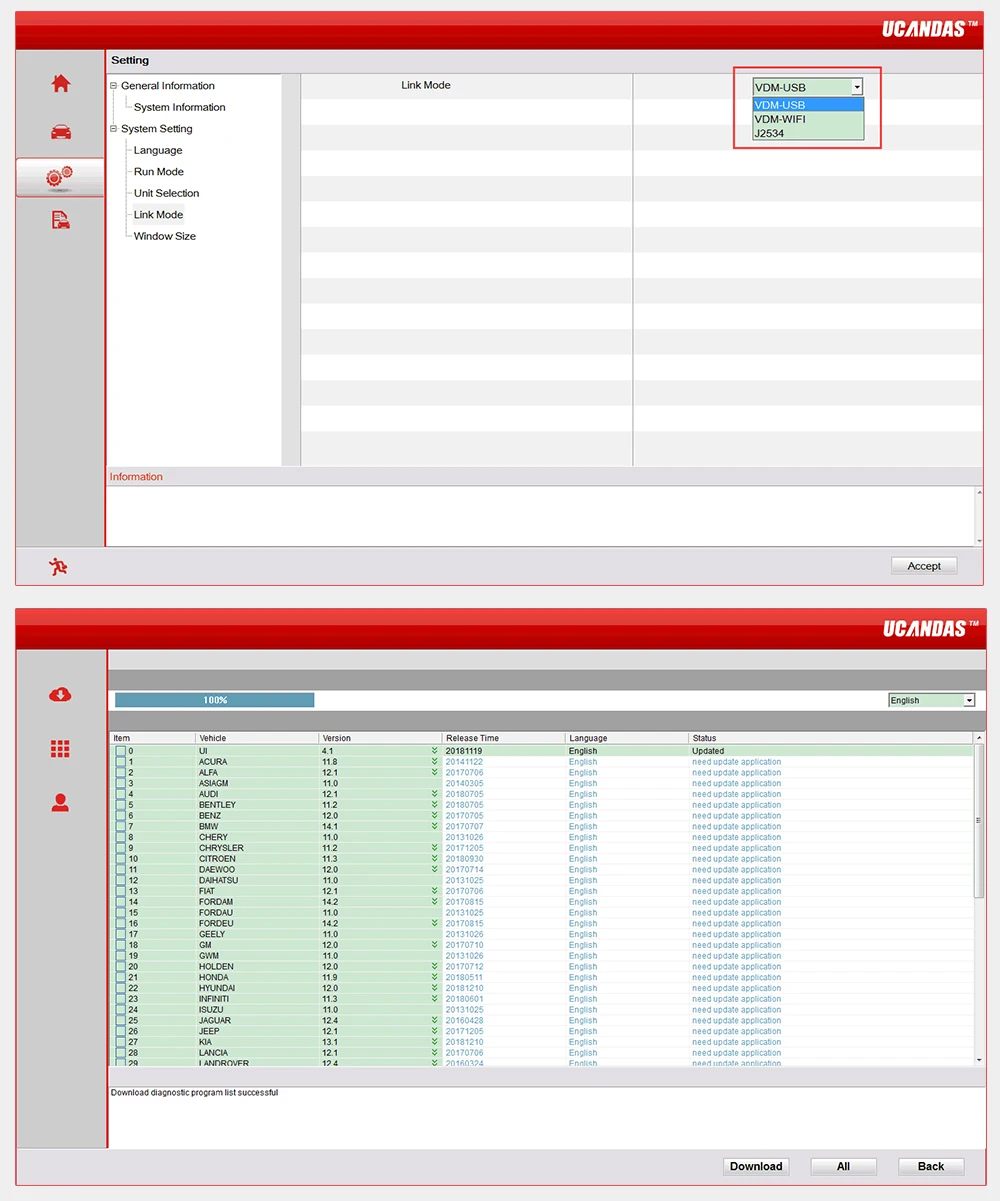Click version dropdown chevron for BMW row
This screenshot has height=1201, width=1000.
435,827
